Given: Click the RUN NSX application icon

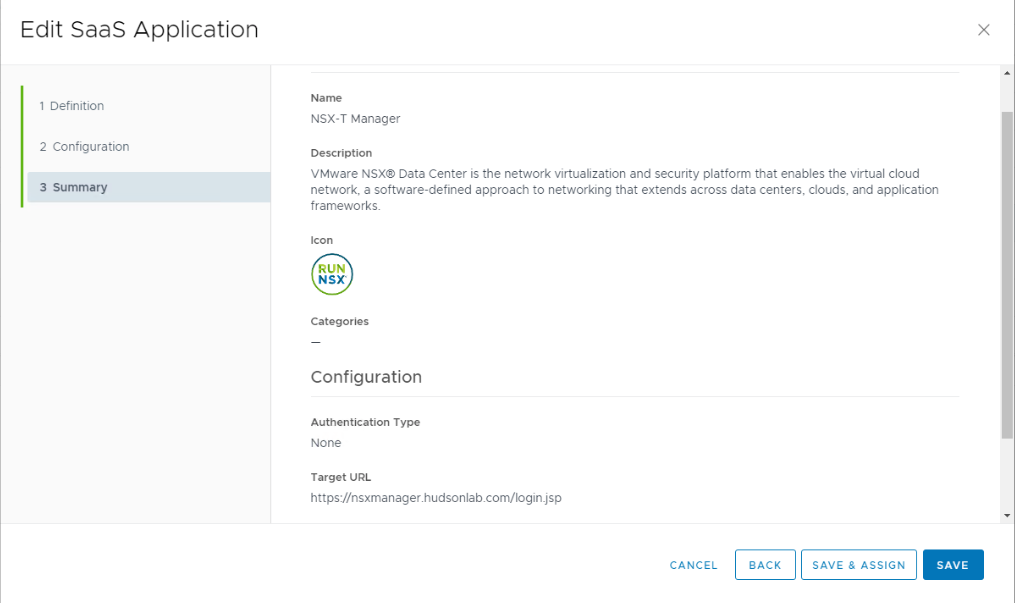Looking at the screenshot, I should click(x=332, y=274).
